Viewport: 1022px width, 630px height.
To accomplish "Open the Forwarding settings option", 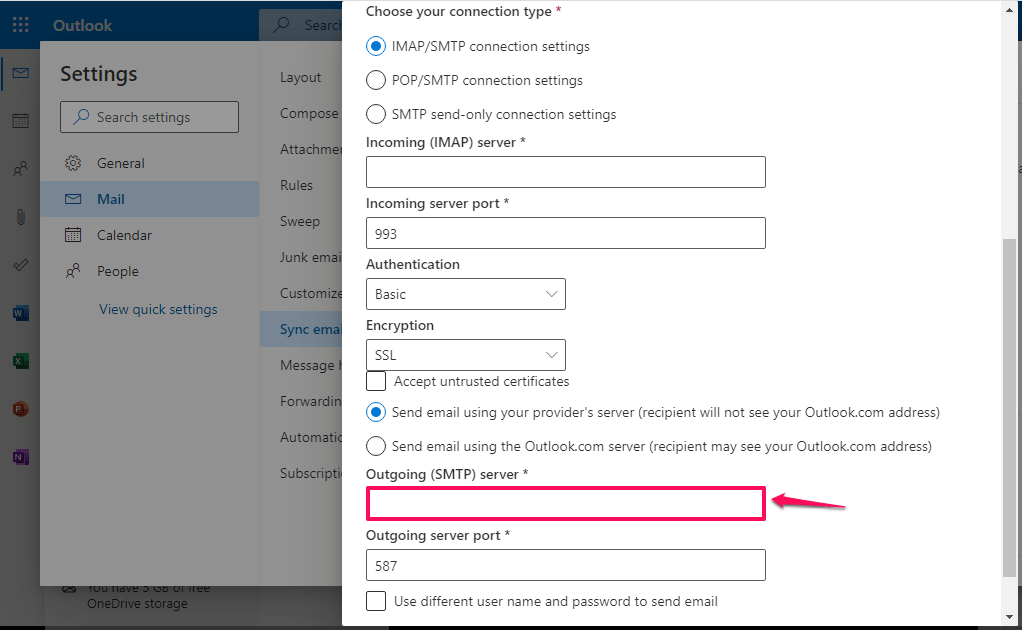I will (313, 400).
